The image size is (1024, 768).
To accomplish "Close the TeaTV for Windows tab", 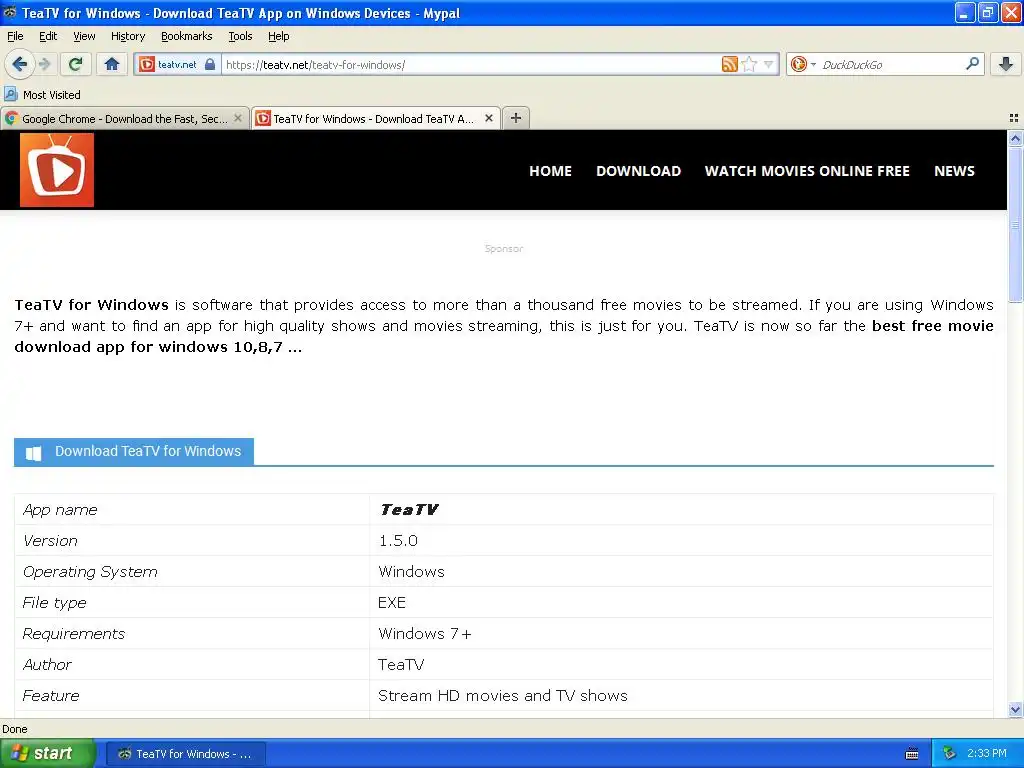I will coord(488,118).
